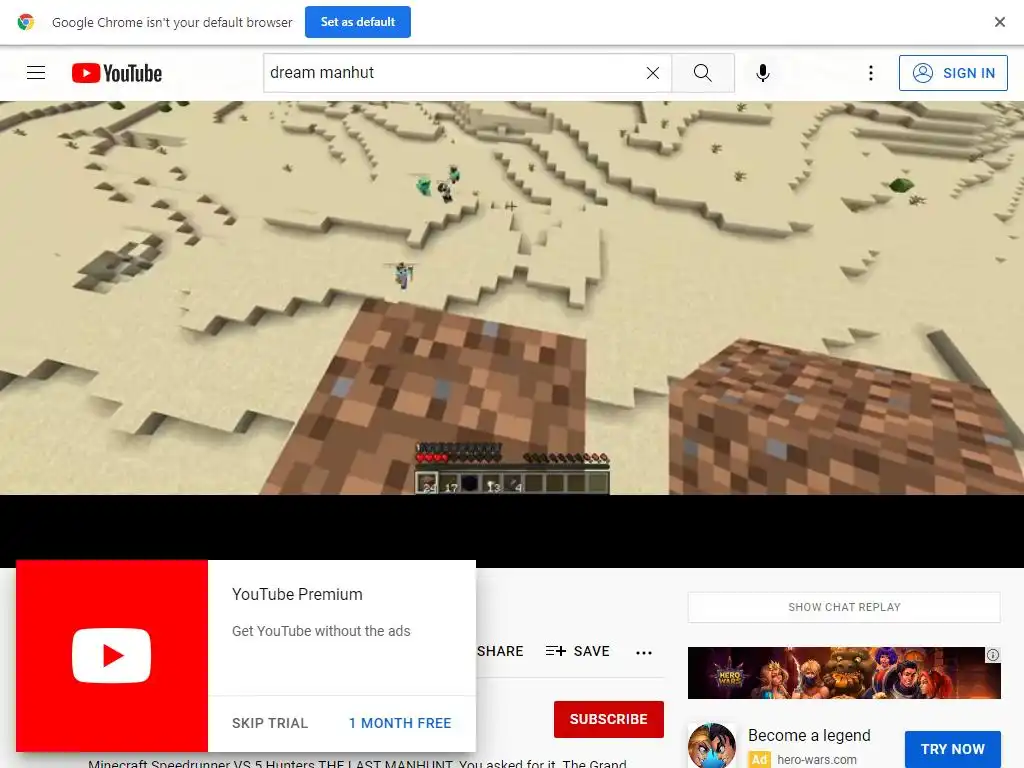Click the SIGN IN button
1024x768 pixels.
pos(953,73)
